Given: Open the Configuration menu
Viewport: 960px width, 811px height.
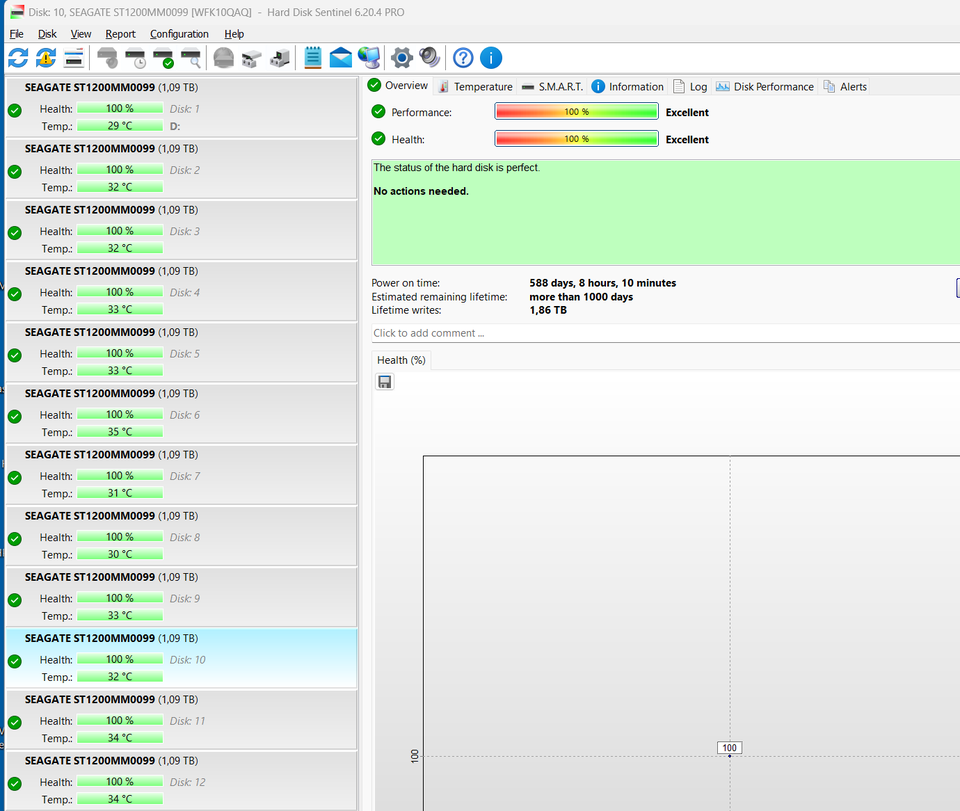Looking at the screenshot, I should coord(179,34).
